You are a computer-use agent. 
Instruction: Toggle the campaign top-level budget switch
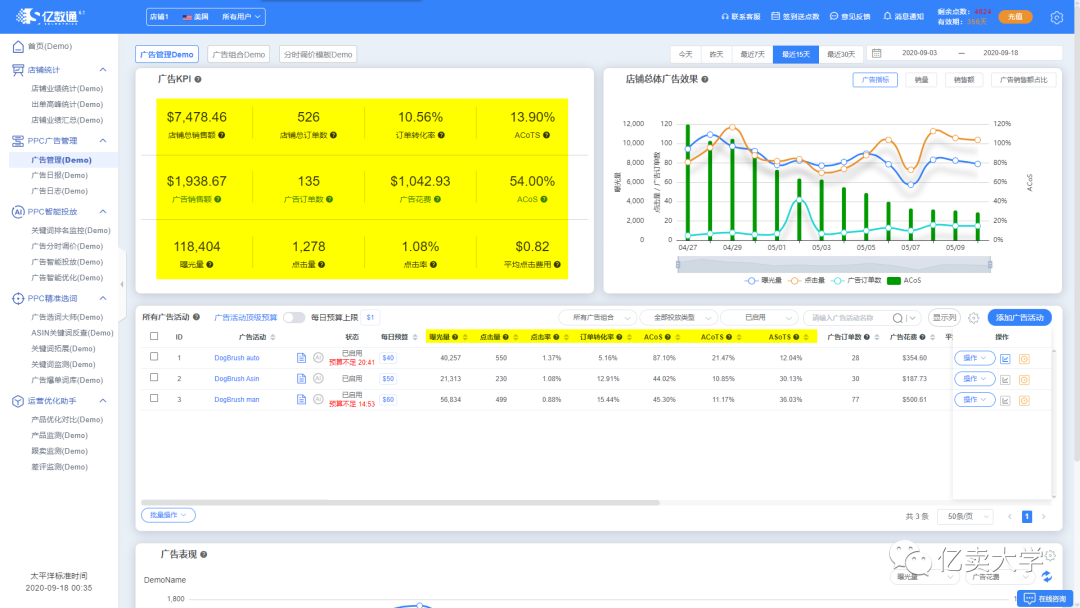point(294,317)
